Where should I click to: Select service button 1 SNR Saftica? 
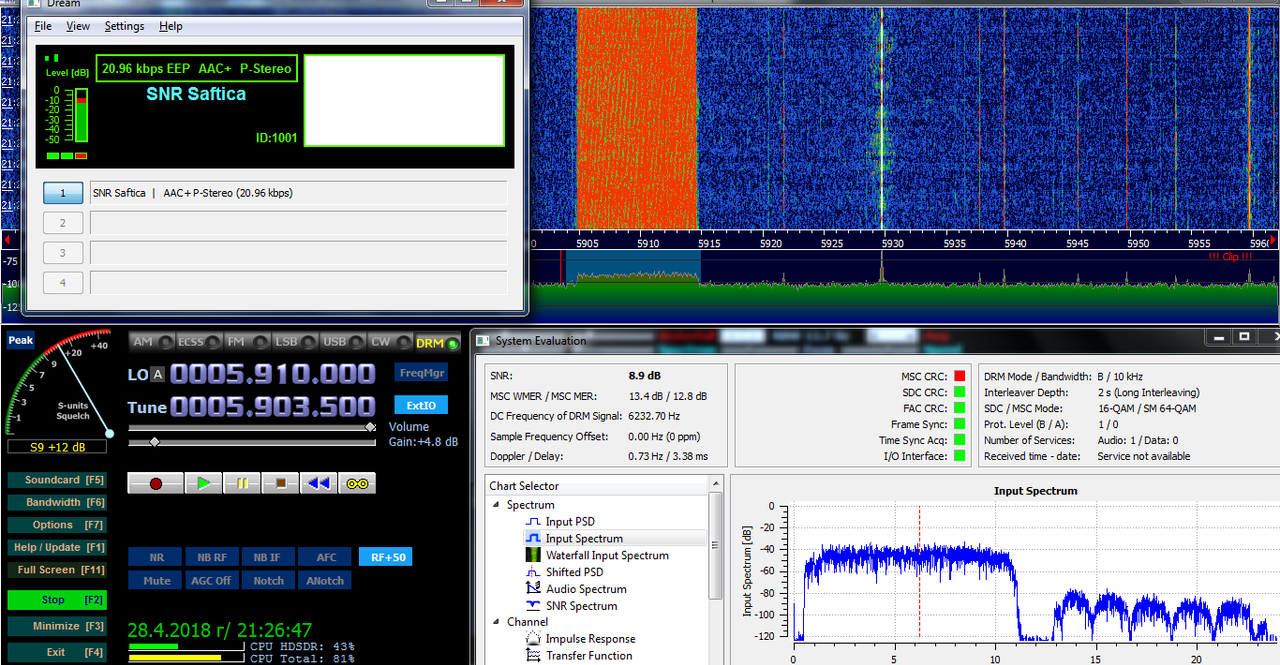pyautogui.click(x=63, y=193)
